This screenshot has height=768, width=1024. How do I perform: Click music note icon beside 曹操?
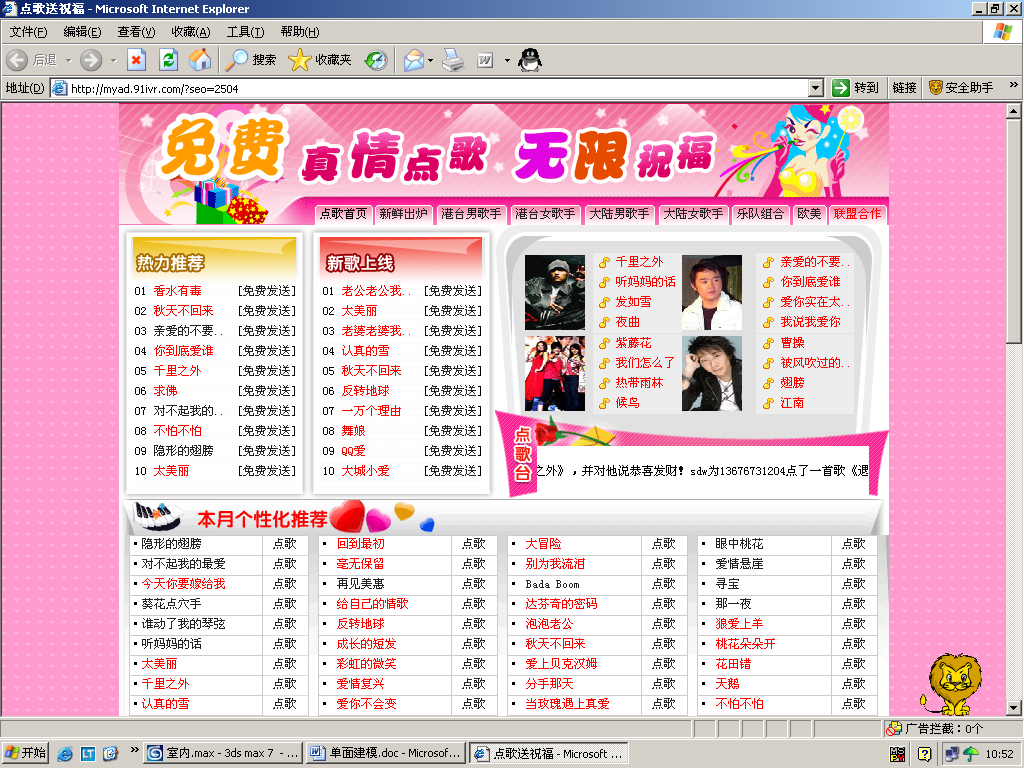click(769, 344)
